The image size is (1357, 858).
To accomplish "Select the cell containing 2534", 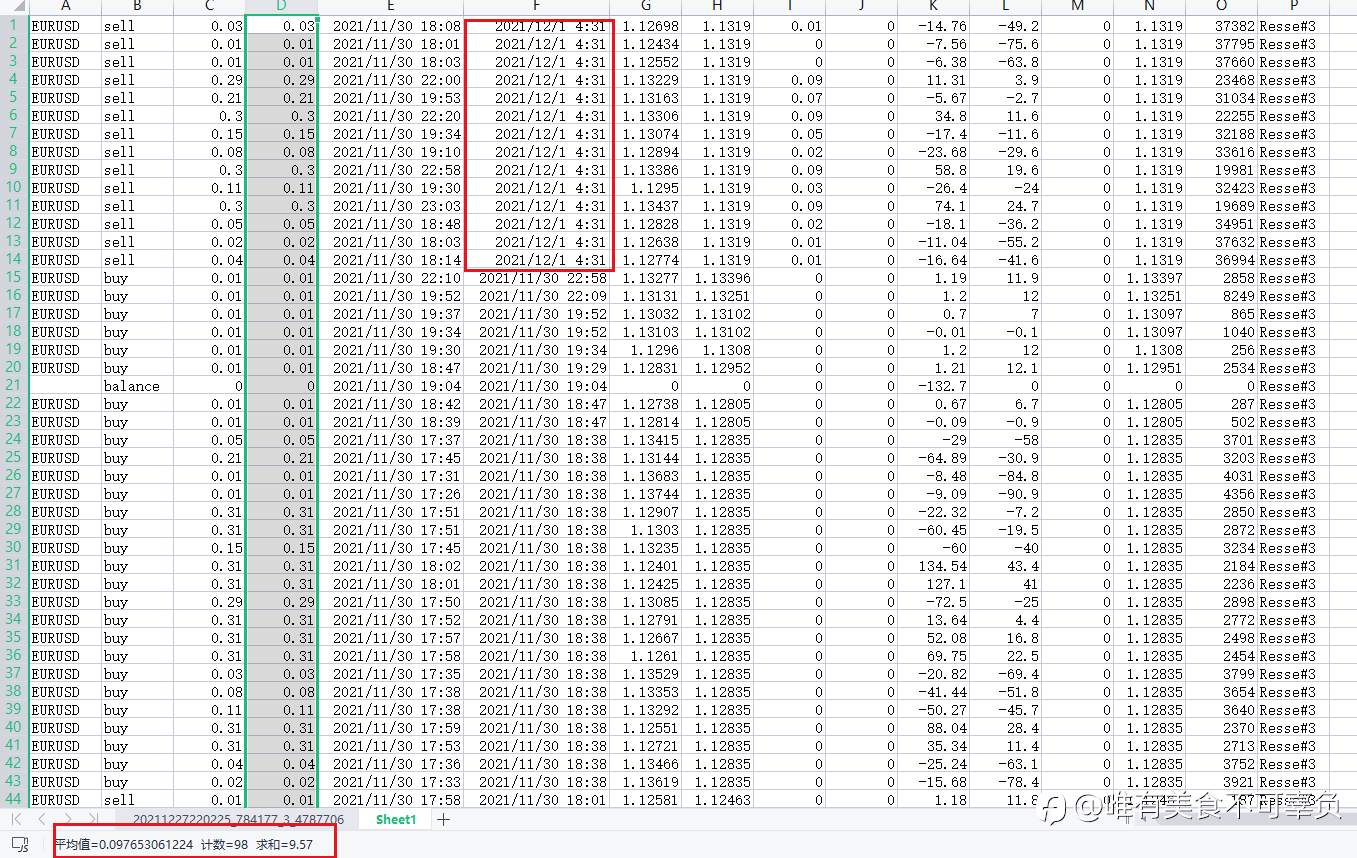I will (x=1222, y=368).
